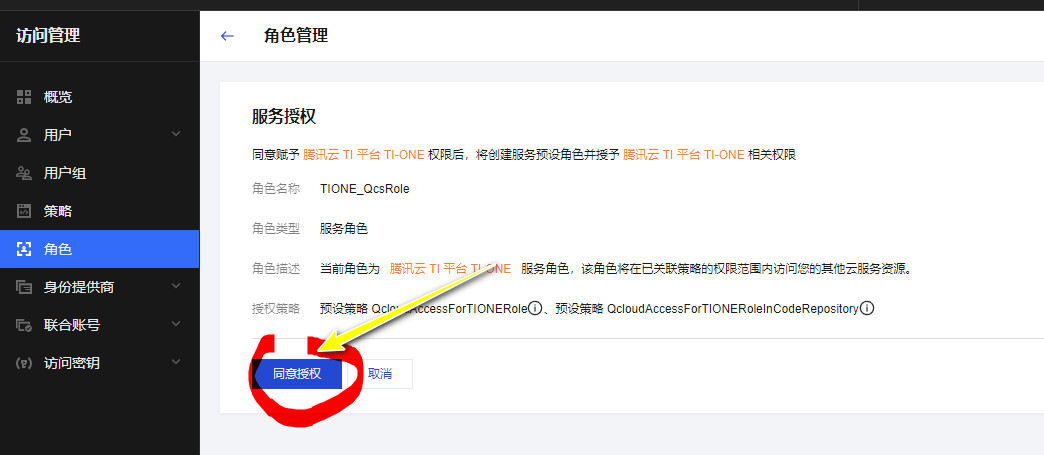Viewport: 1044px width, 455px height.
Task: Click the 用户 person icon
Action: [24, 135]
